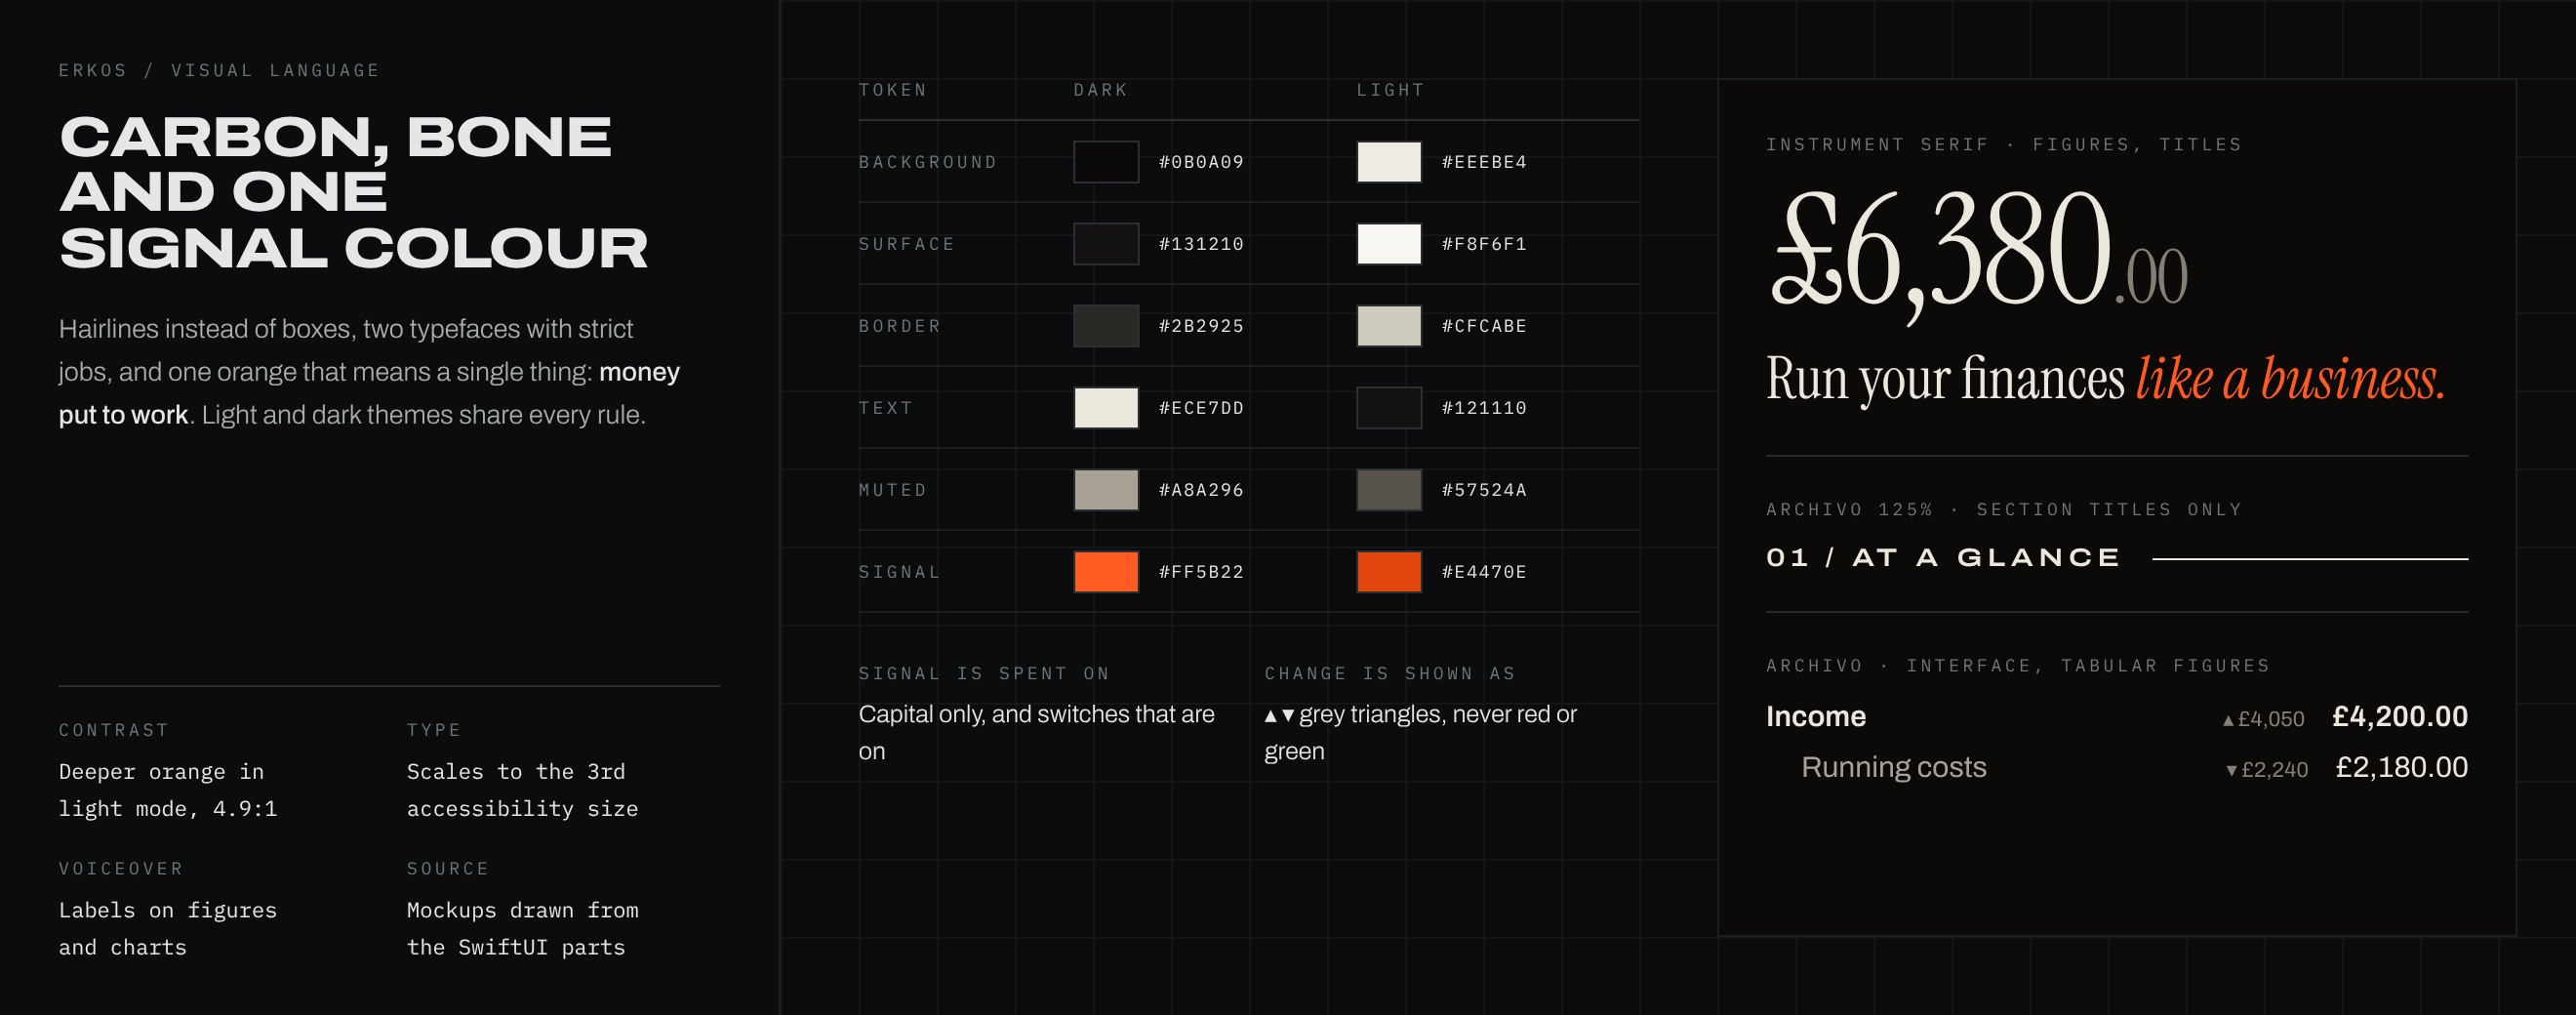Image resolution: width=2576 pixels, height=1015 pixels.
Task: Click the light Signal orange swatch #E4470E
Action: pos(1389,572)
